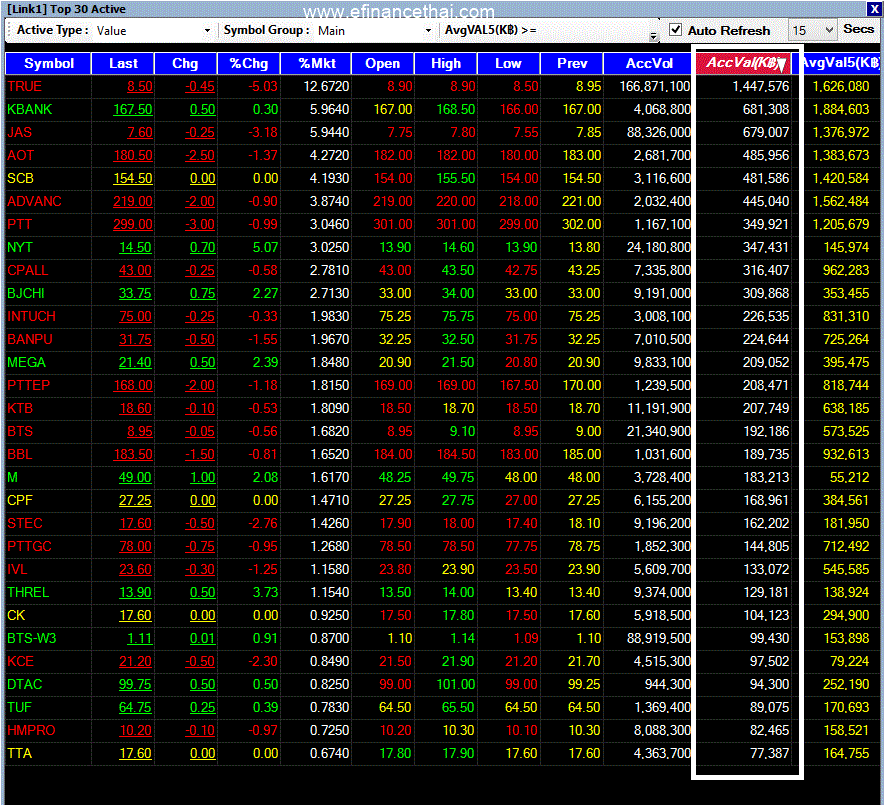The image size is (885, 805).
Task: Sort by the %Chg column header
Action: pos(249,63)
